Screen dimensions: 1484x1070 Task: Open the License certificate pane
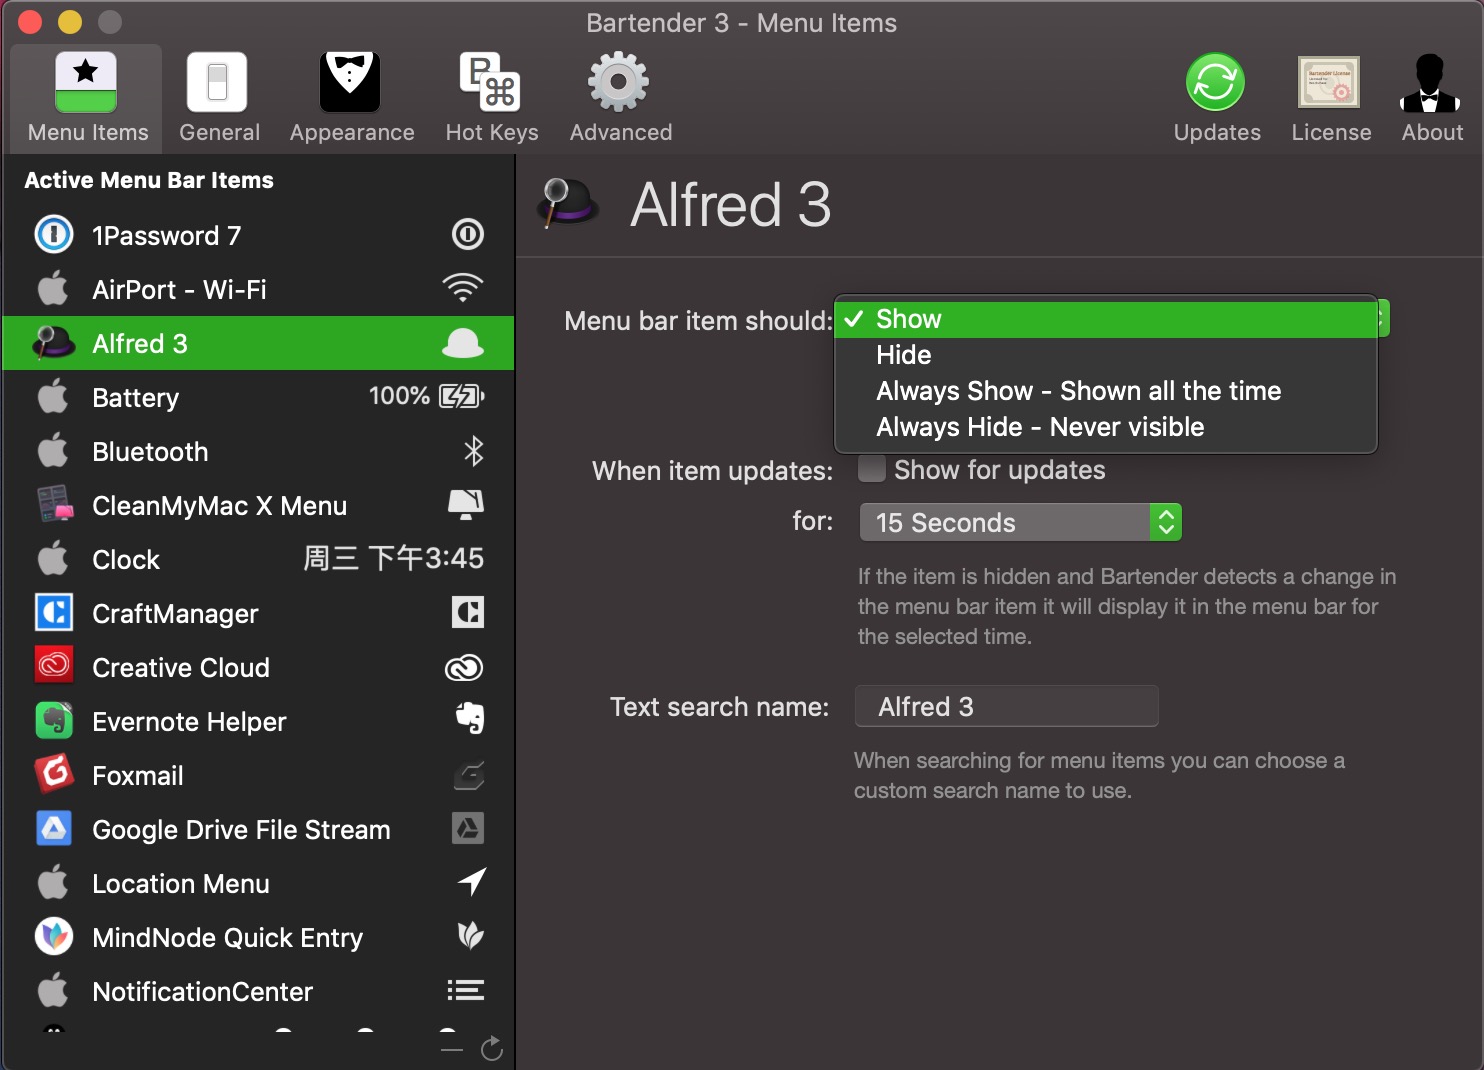point(1330,98)
